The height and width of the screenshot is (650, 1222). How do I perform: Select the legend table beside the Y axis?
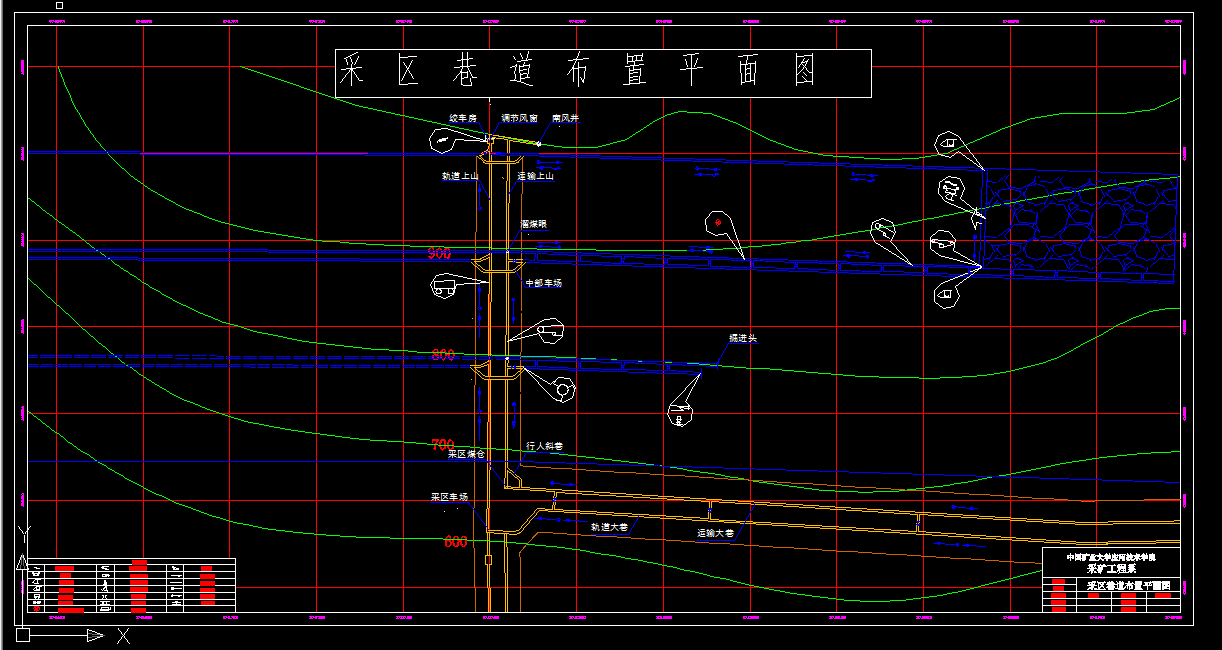131,585
